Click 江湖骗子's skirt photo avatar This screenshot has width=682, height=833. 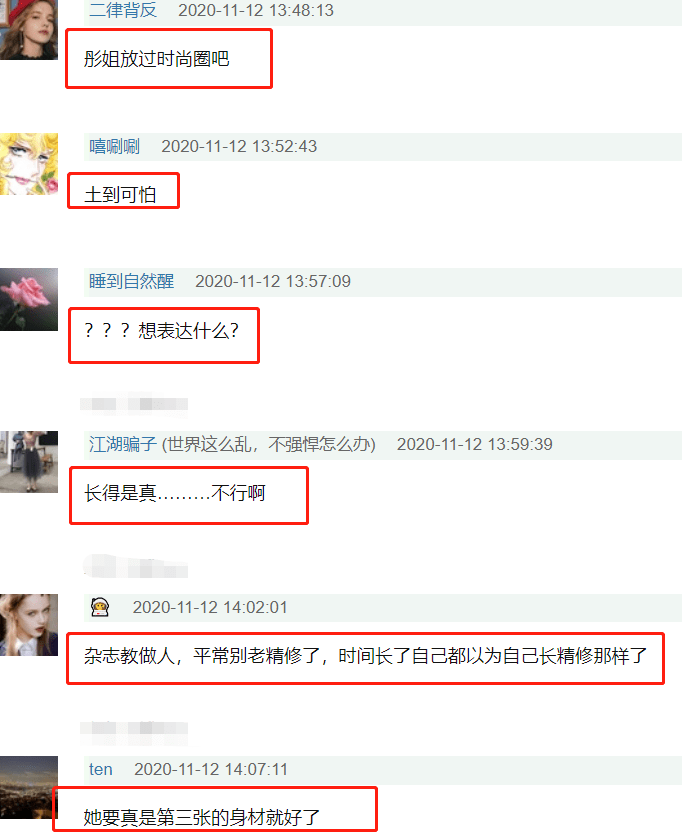pos(29,462)
